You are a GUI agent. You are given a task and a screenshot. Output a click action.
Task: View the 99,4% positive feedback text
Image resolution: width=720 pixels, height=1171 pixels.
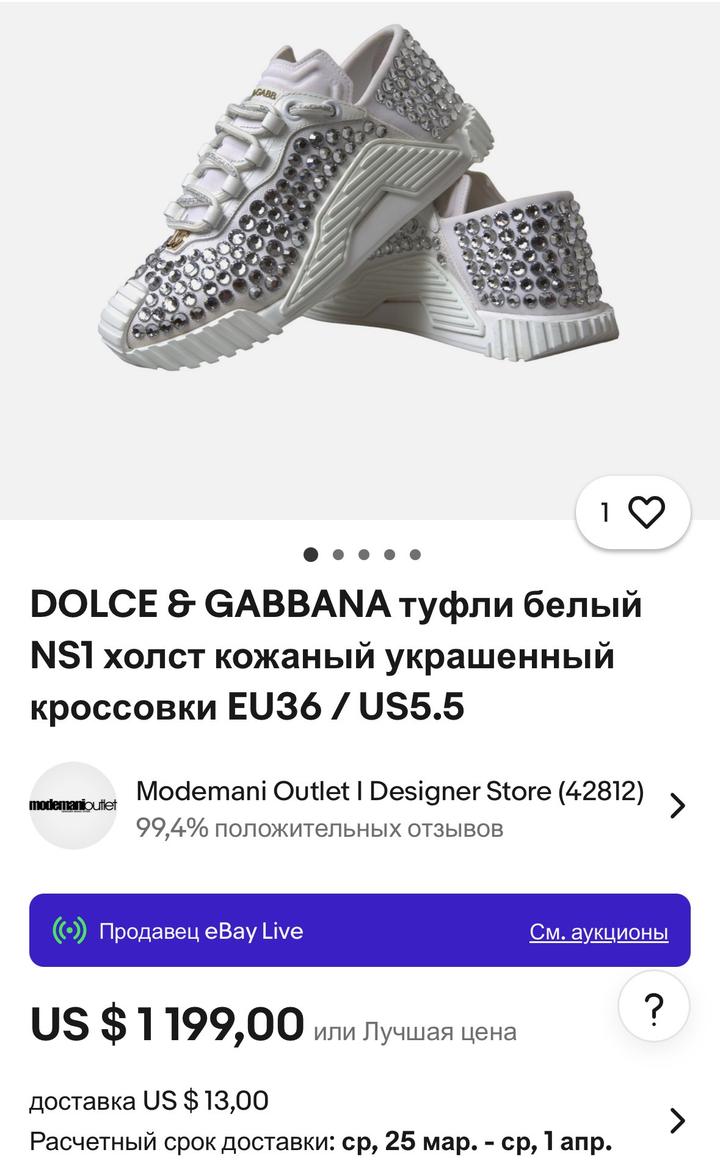[x=319, y=828]
